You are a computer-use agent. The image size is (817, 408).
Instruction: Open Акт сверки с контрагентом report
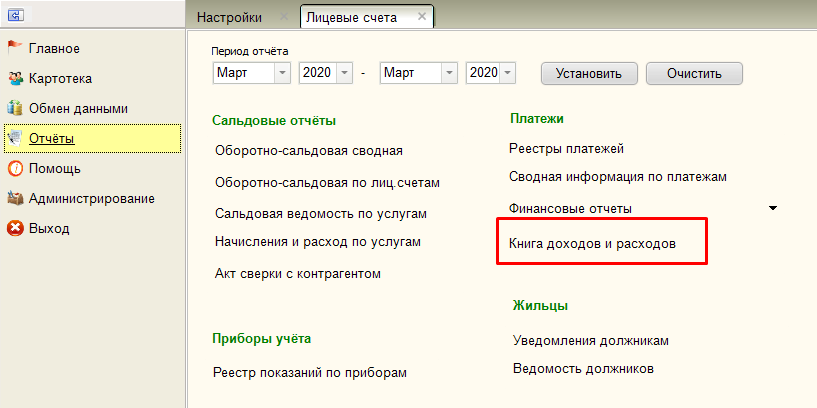[x=298, y=274]
